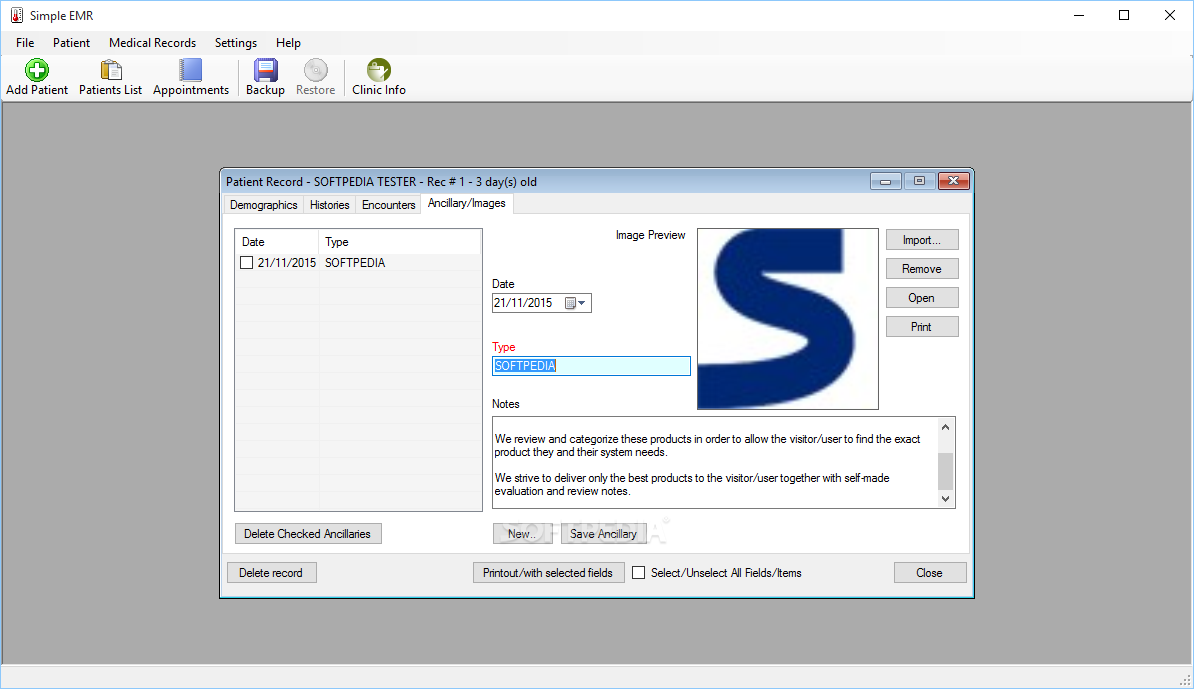Click the Remove image button
The image size is (1194, 689).
click(x=921, y=269)
